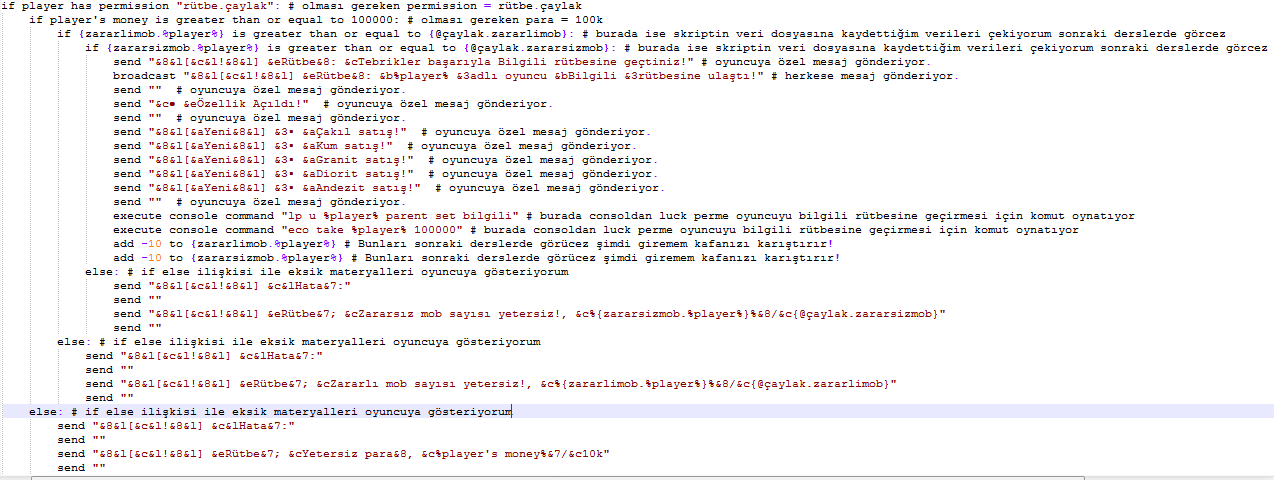1274x480 pixels.
Task: Click the highlighted 'else:' line with cursor
Action: point(270,411)
